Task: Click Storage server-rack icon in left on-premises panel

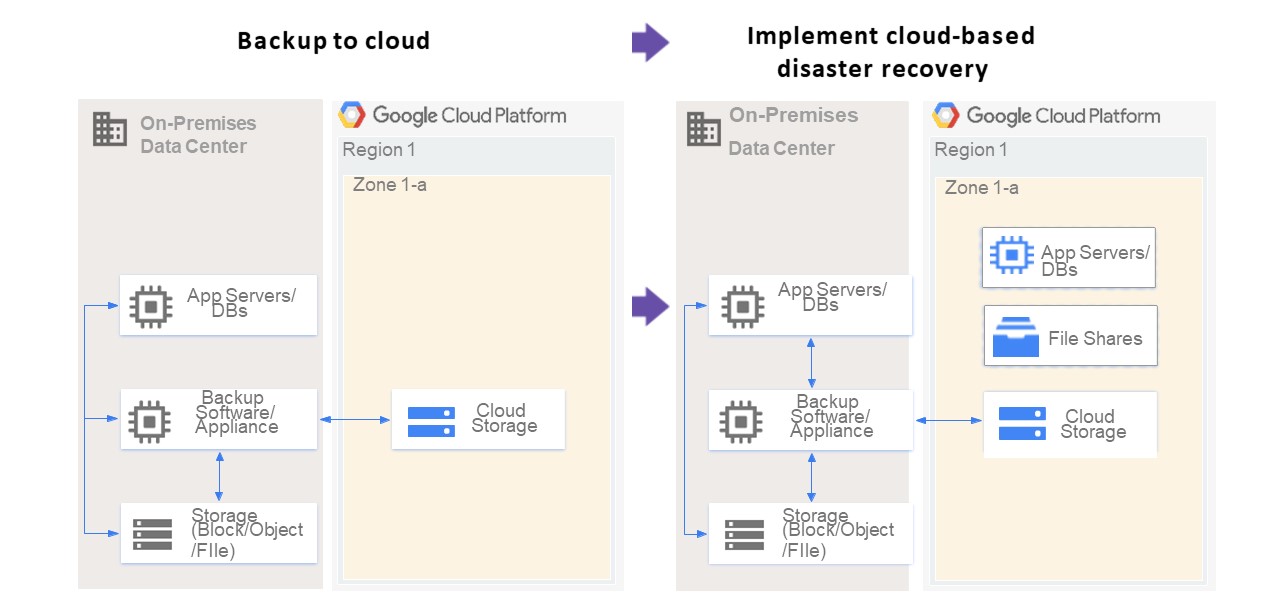Action: pos(152,535)
